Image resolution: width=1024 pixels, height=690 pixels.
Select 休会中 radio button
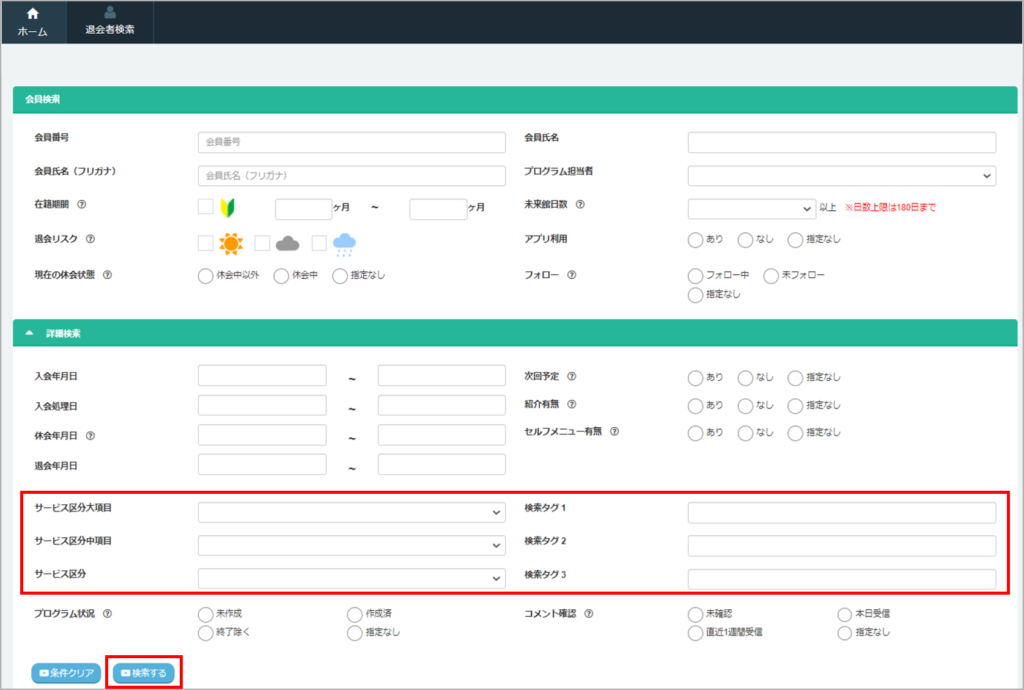click(x=281, y=276)
